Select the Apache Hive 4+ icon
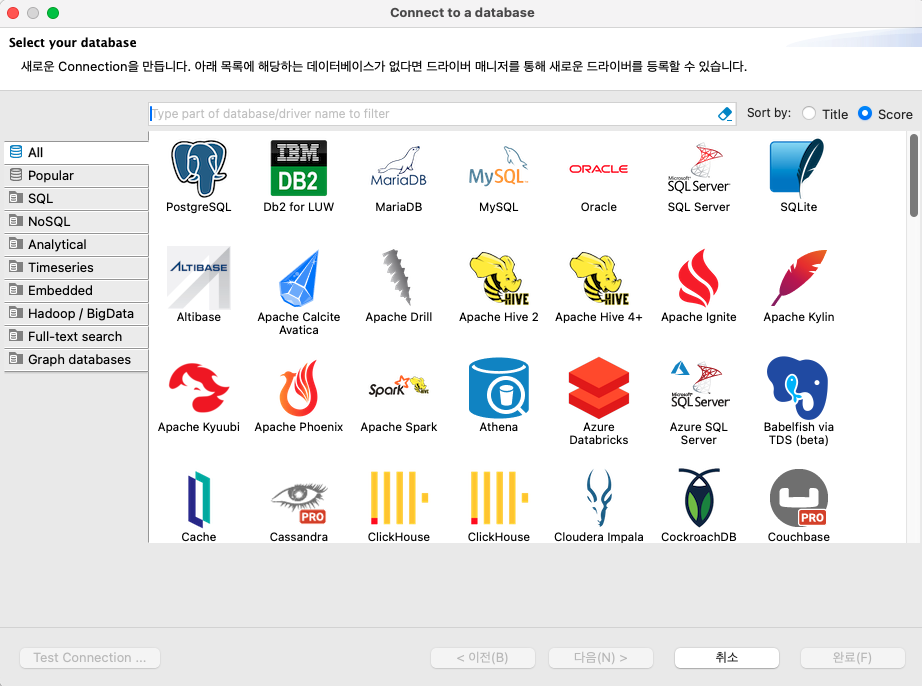 point(599,278)
